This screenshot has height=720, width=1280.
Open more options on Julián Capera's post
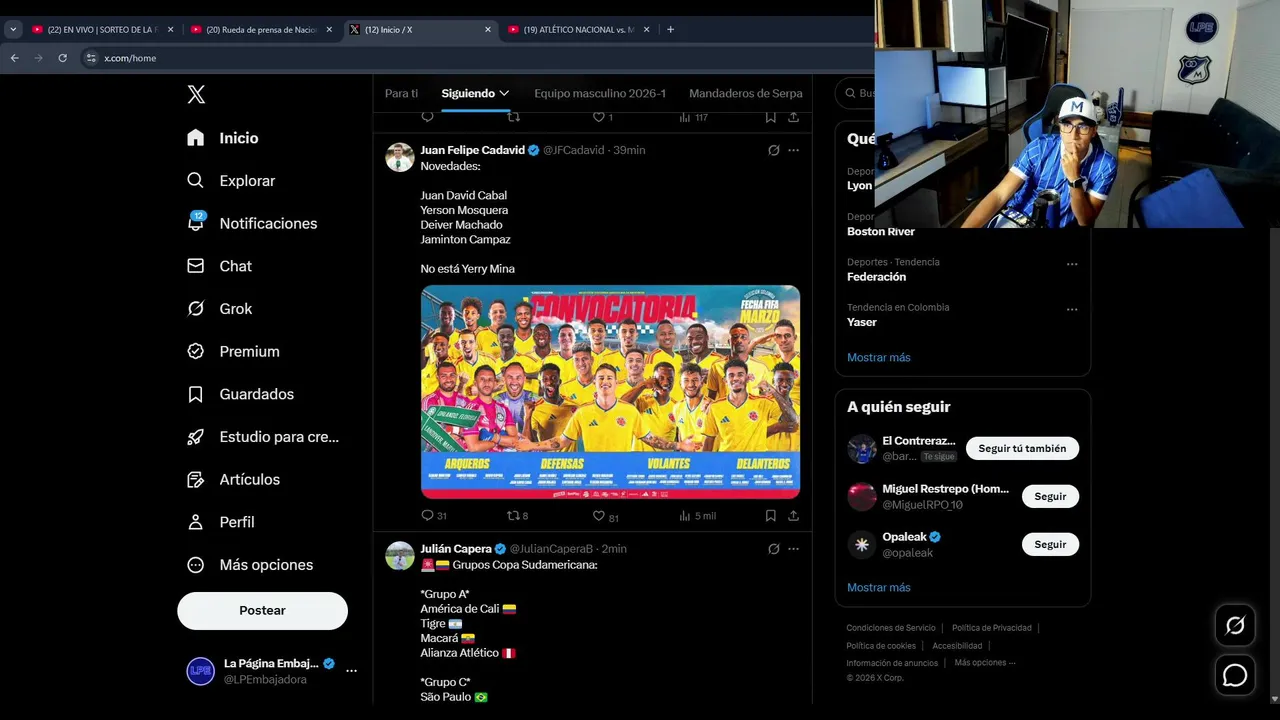point(793,549)
